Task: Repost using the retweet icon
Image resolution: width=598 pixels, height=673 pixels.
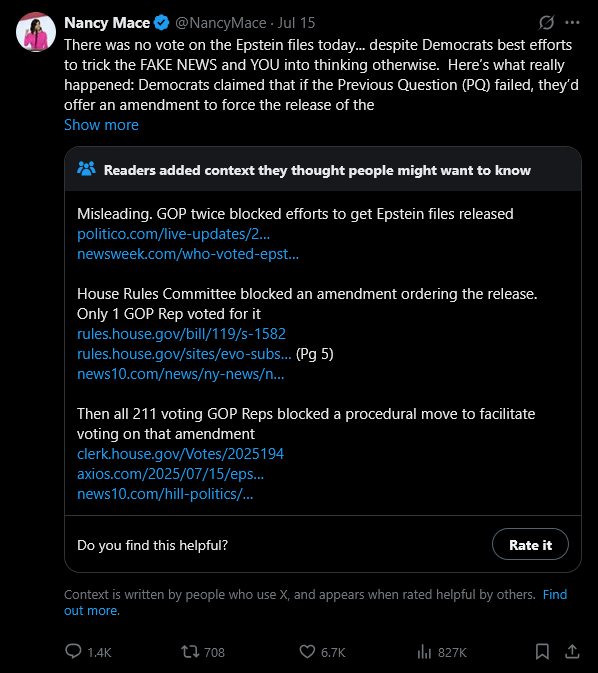Action: (190, 652)
